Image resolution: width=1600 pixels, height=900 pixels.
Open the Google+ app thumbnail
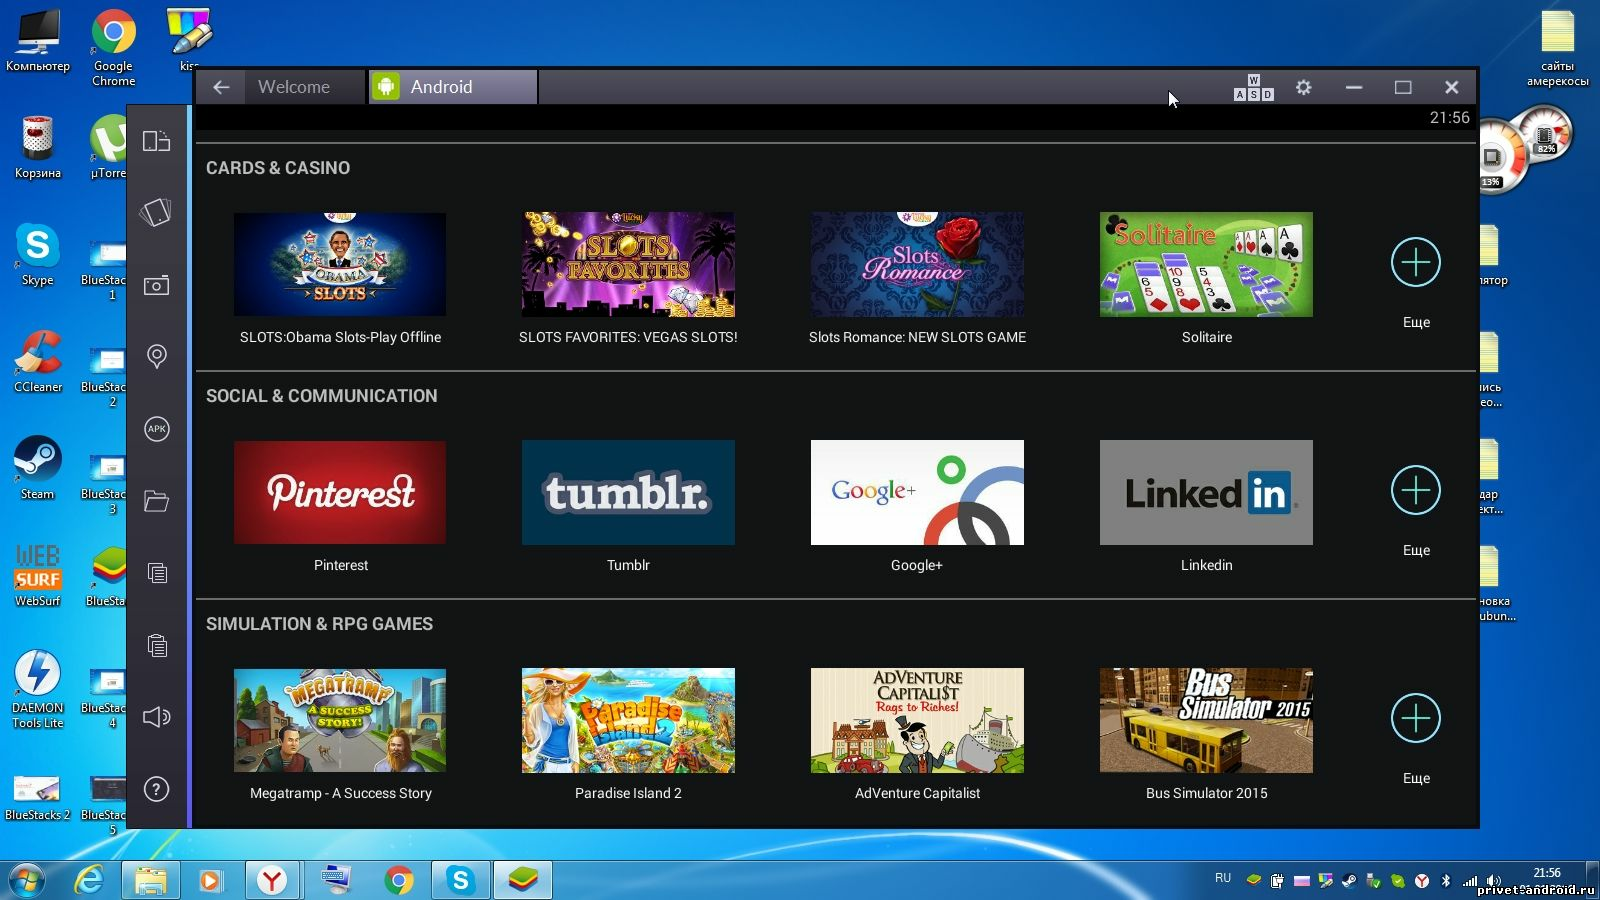917,492
